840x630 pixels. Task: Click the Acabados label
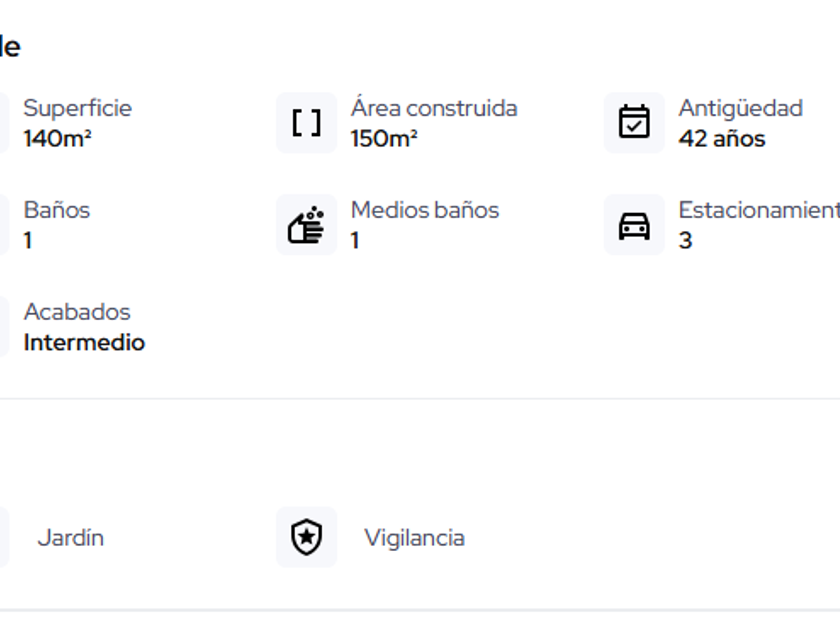coord(77,312)
